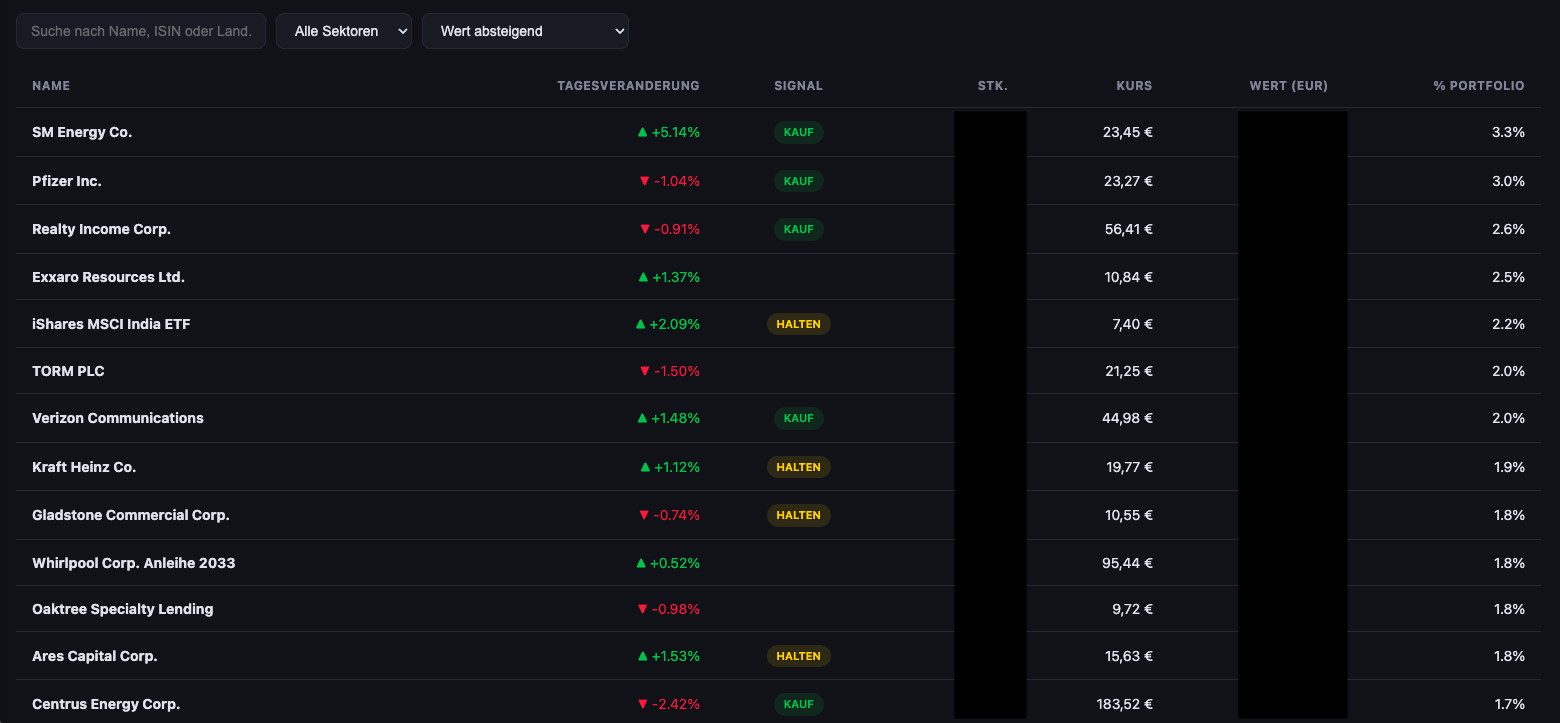Click the -1.50% daily change value
This screenshot has height=723, width=1560.
668,371
